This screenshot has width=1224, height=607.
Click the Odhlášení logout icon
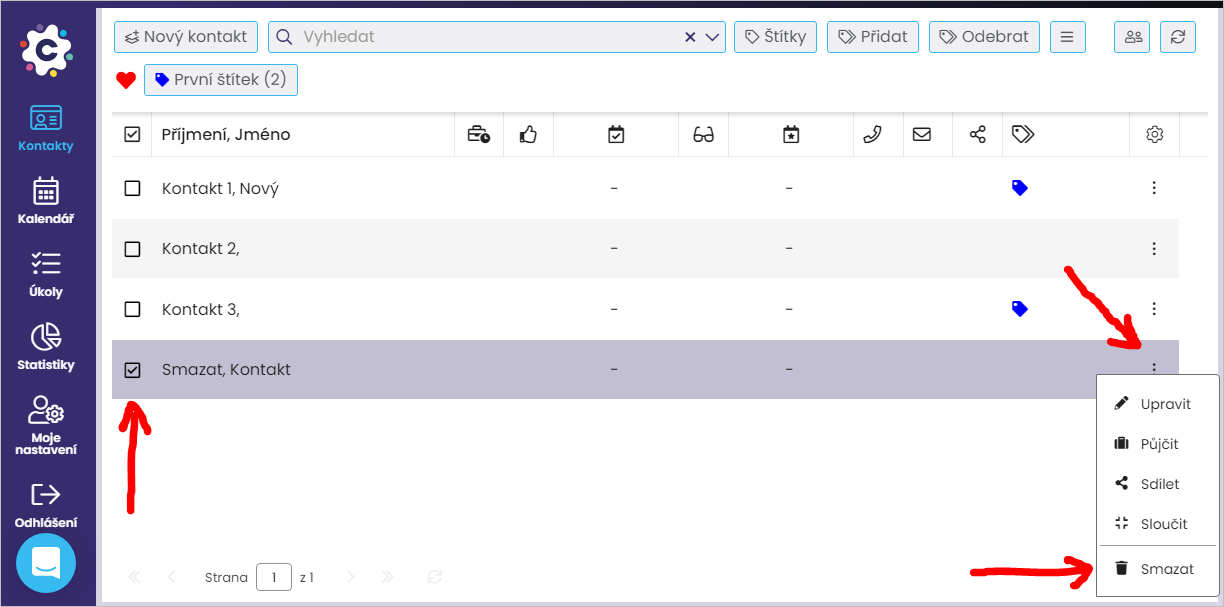point(46,494)
